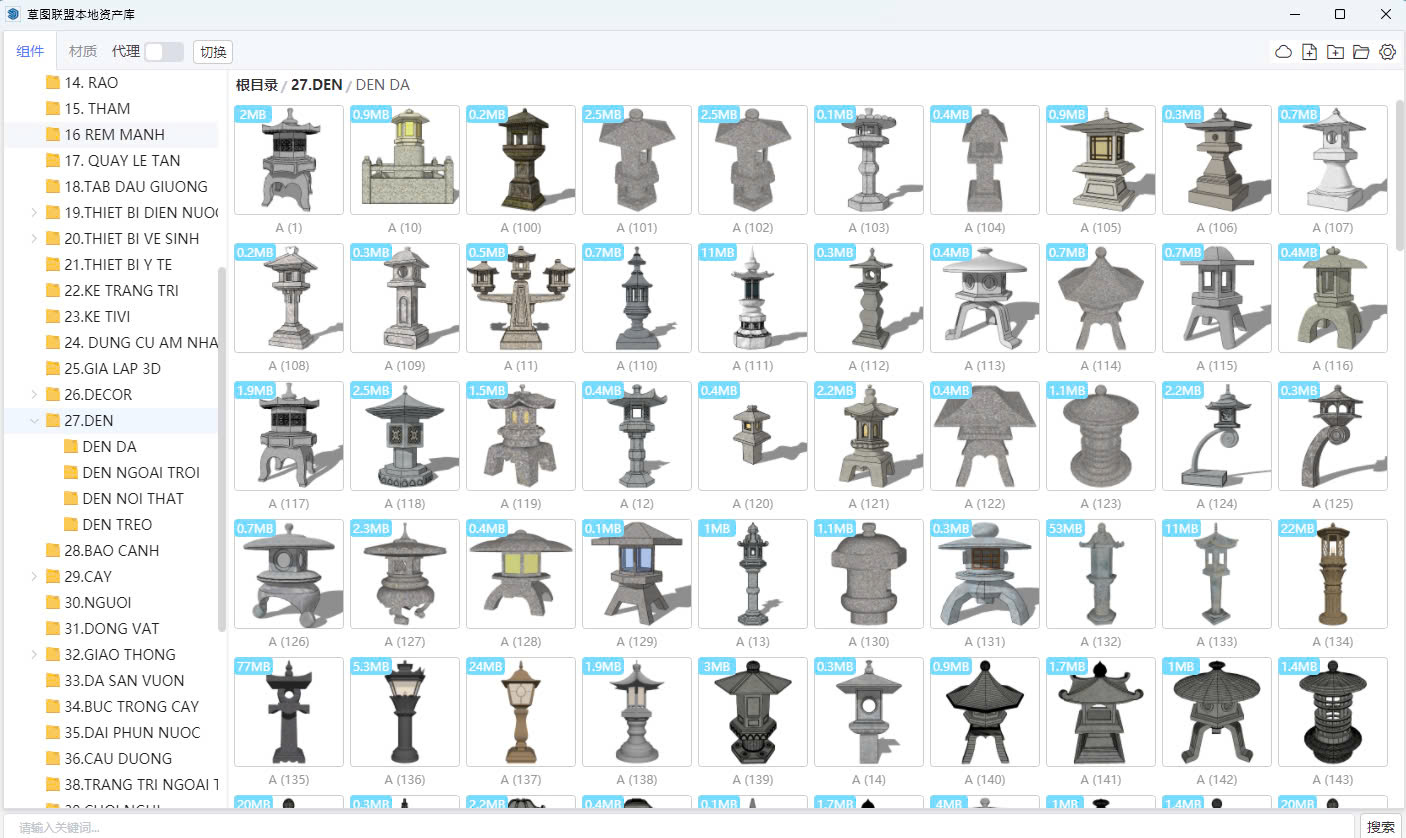Viewport: 1406px width, 838px height.
Task: Click the add file icon
Action: (1309, 52)
